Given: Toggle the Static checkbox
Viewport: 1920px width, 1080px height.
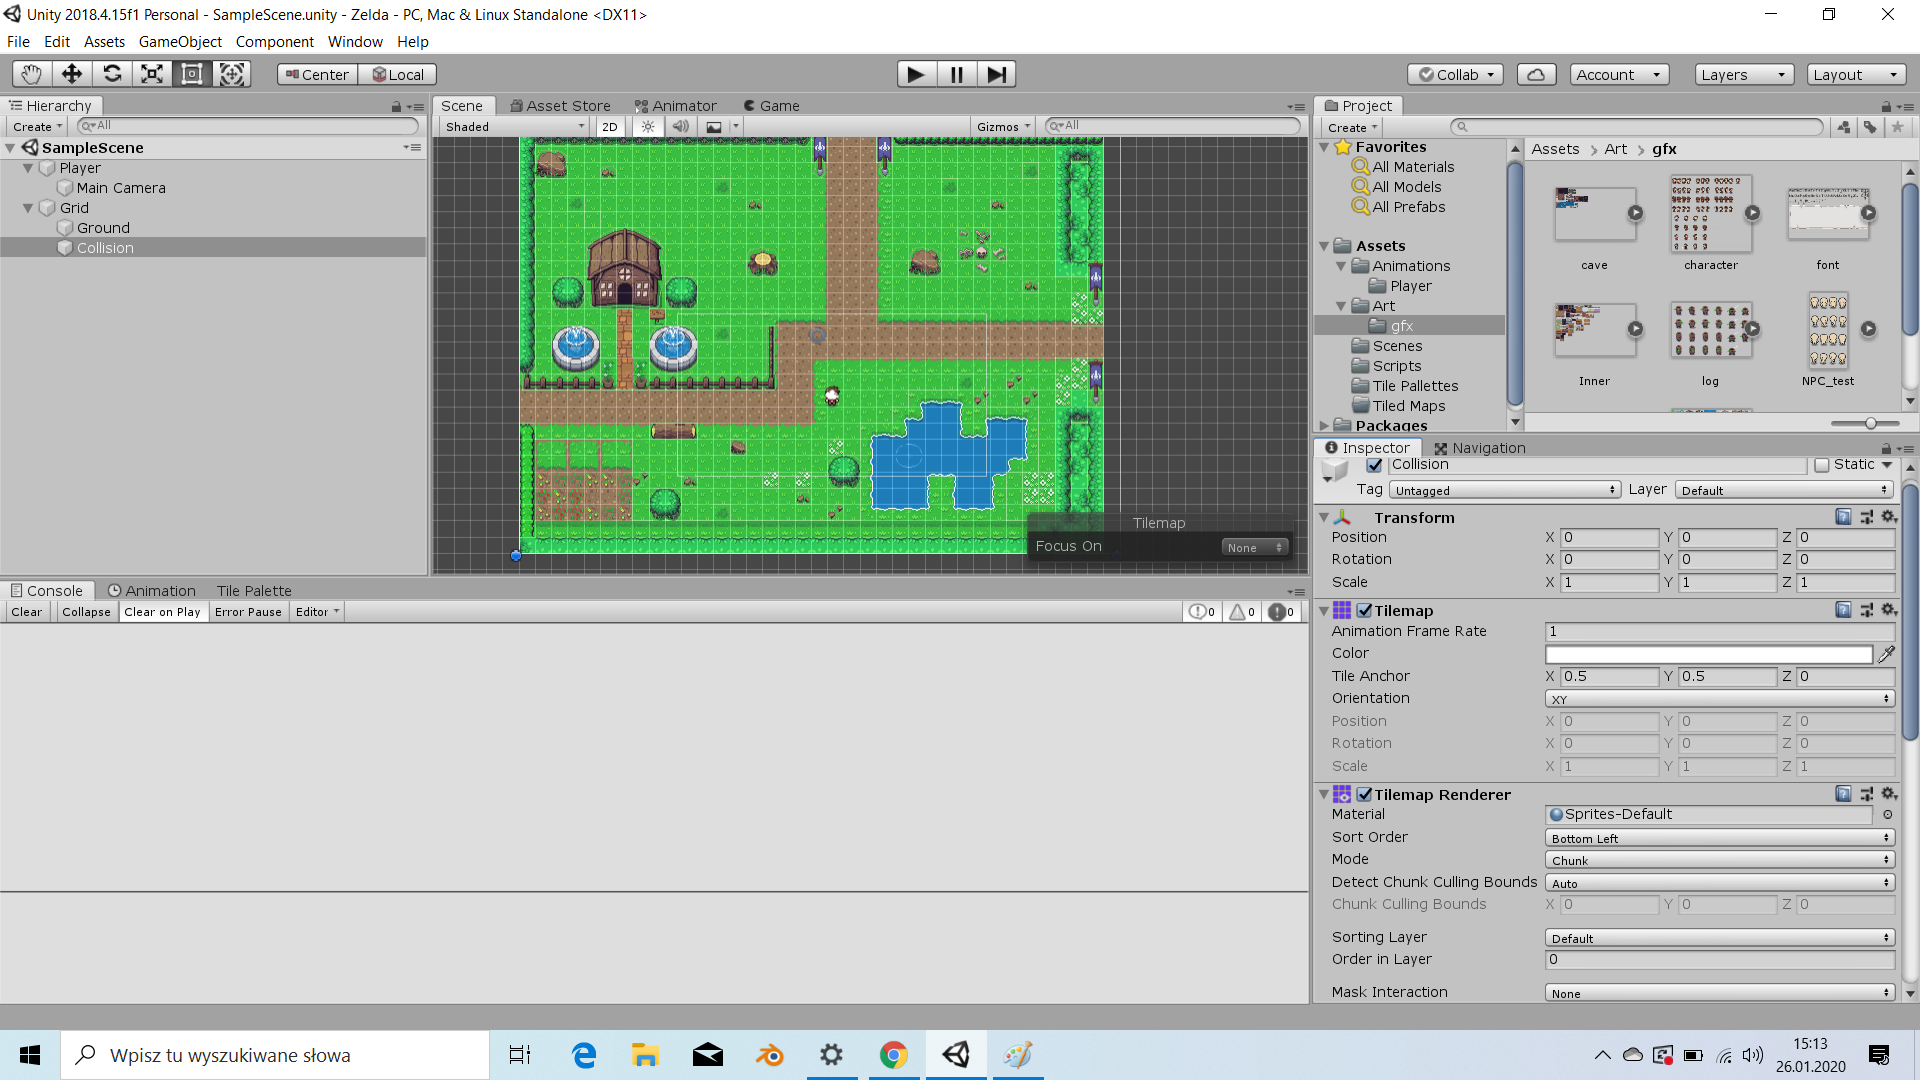Looking at the screenshot, I should point(1822,465).
